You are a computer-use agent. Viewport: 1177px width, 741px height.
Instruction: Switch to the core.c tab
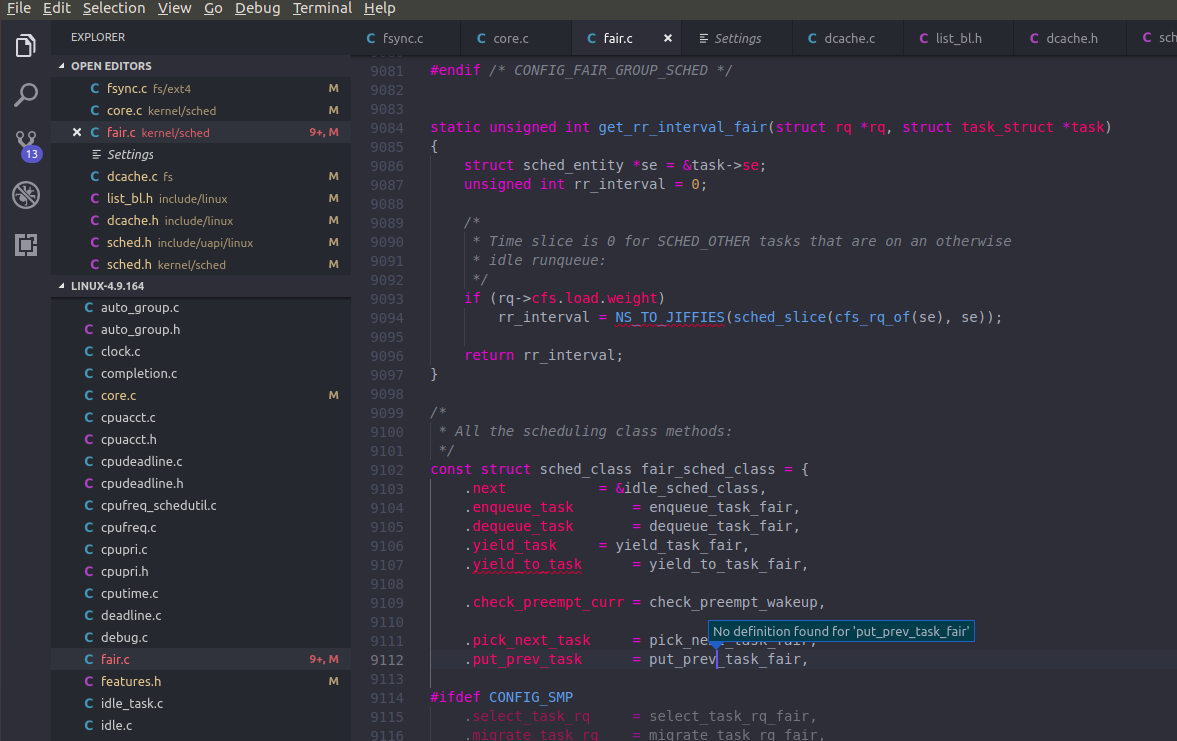[x=510, y=38]
